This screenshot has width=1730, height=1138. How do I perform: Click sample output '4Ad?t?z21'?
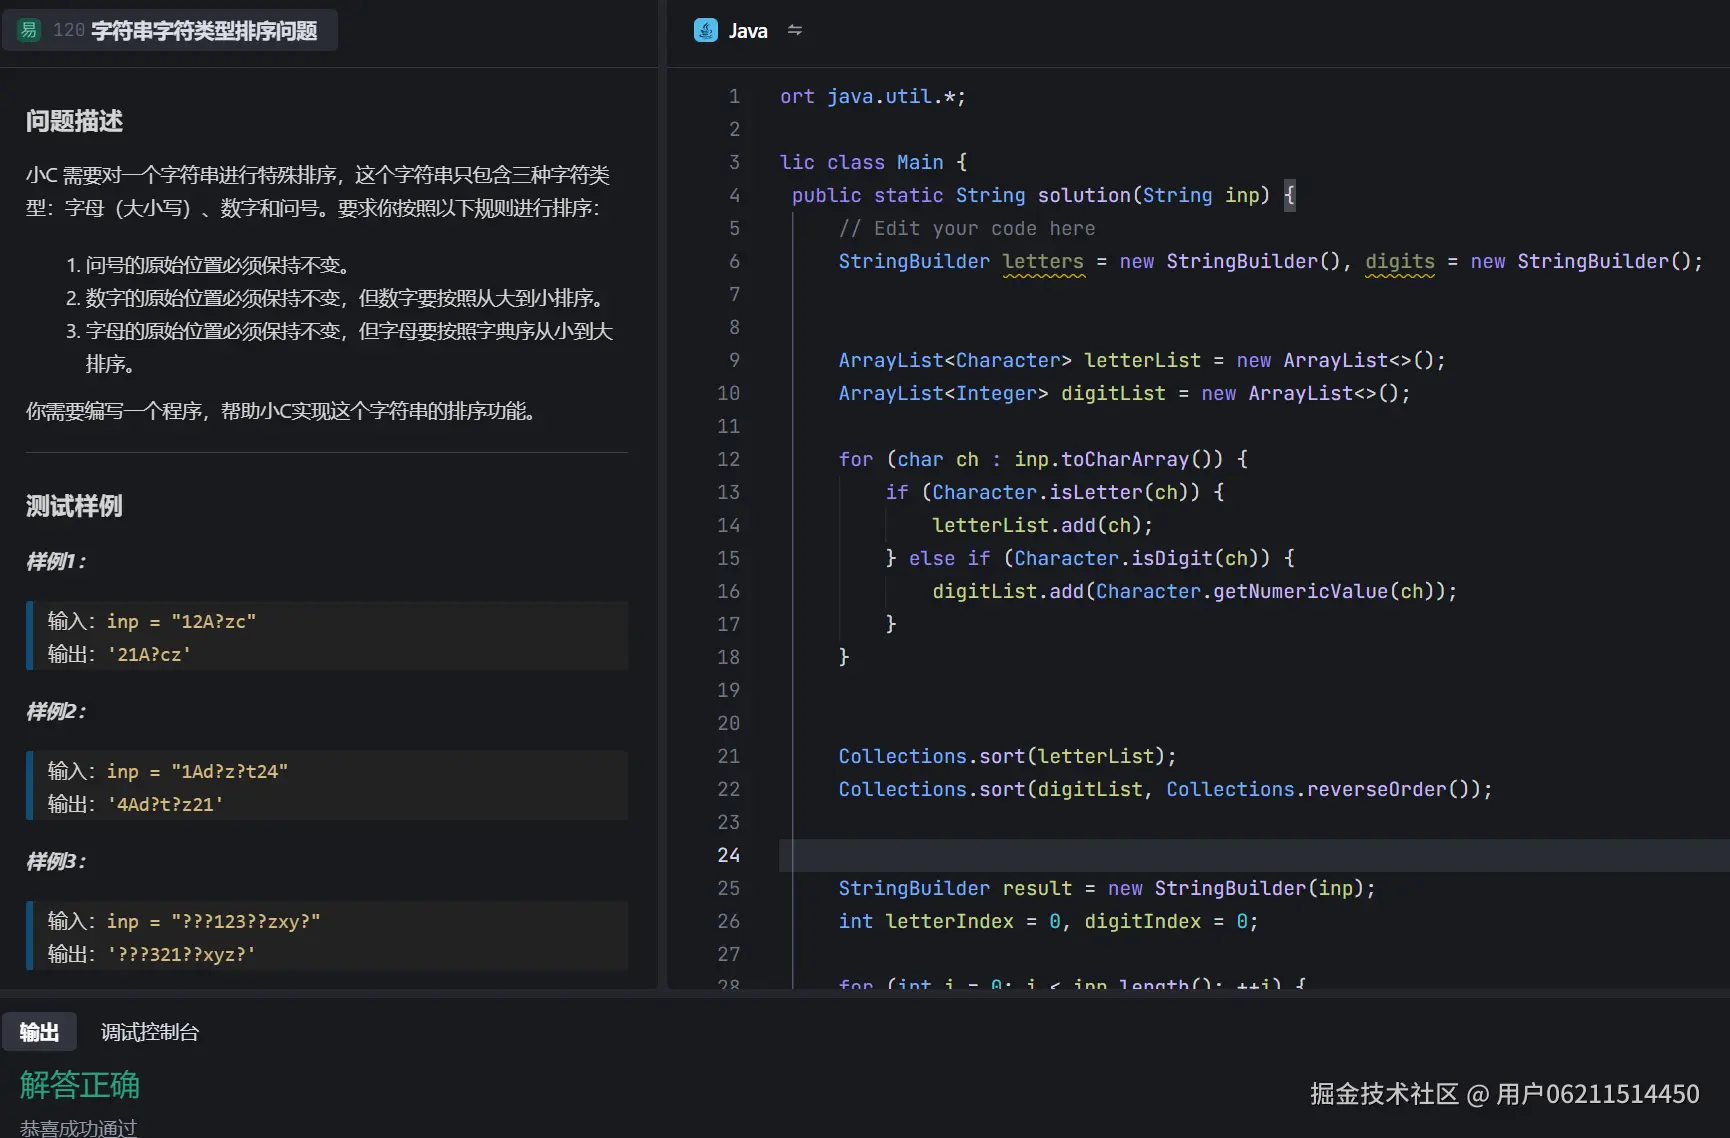pyautogui.click(x=165, y=804)
